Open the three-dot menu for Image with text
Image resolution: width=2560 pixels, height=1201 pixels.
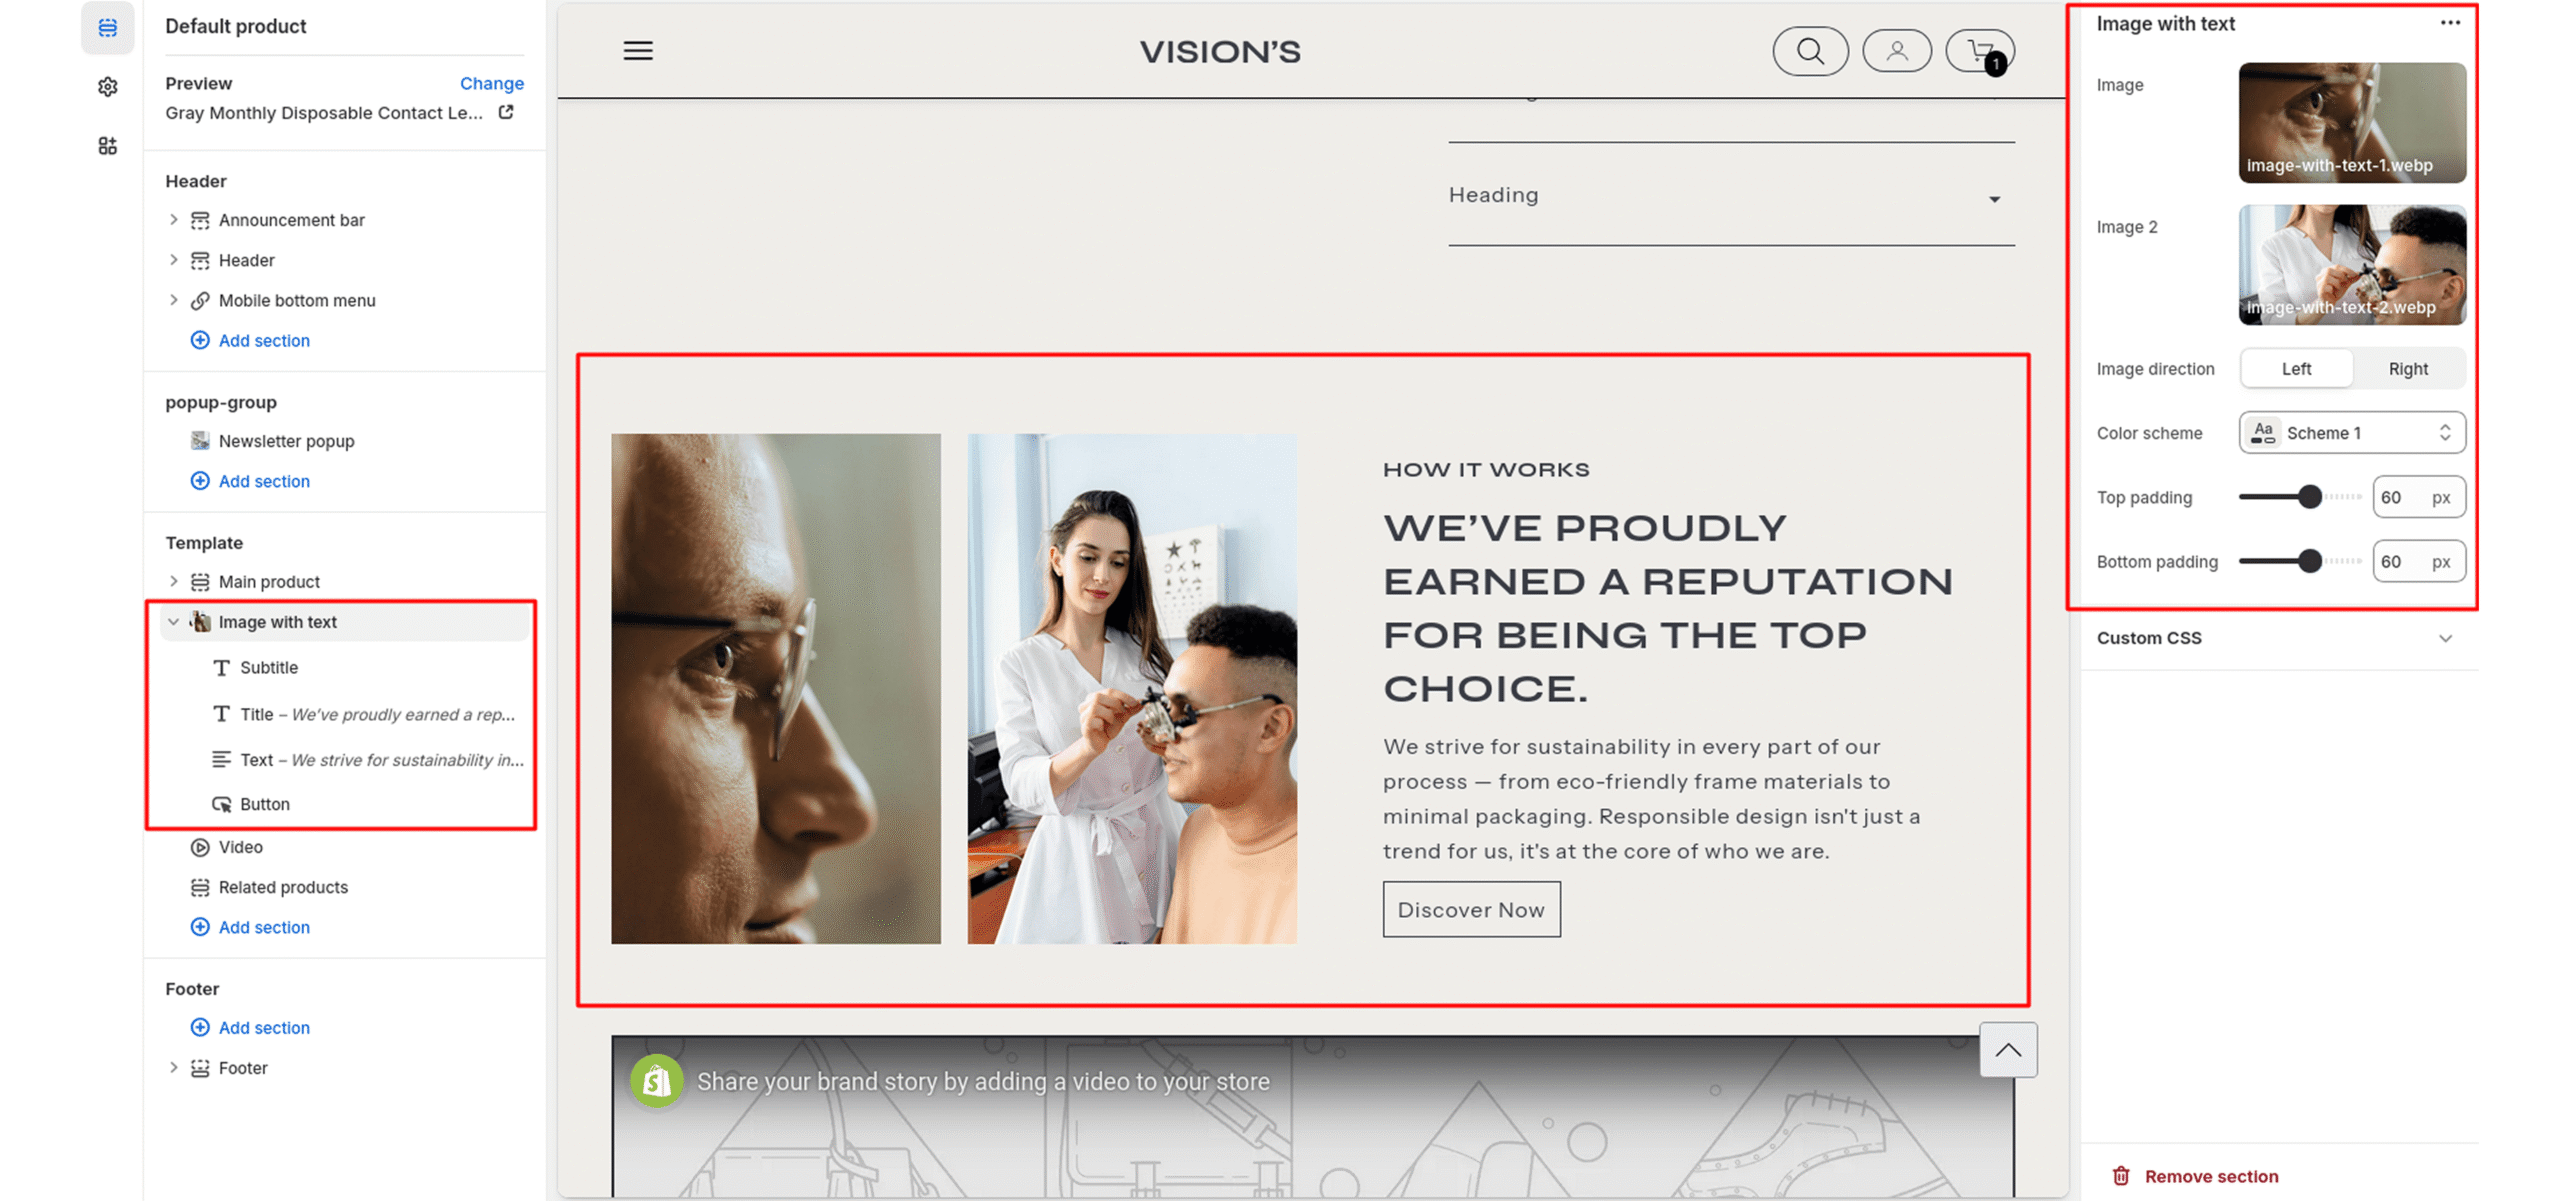click(x=2449, y=23)
